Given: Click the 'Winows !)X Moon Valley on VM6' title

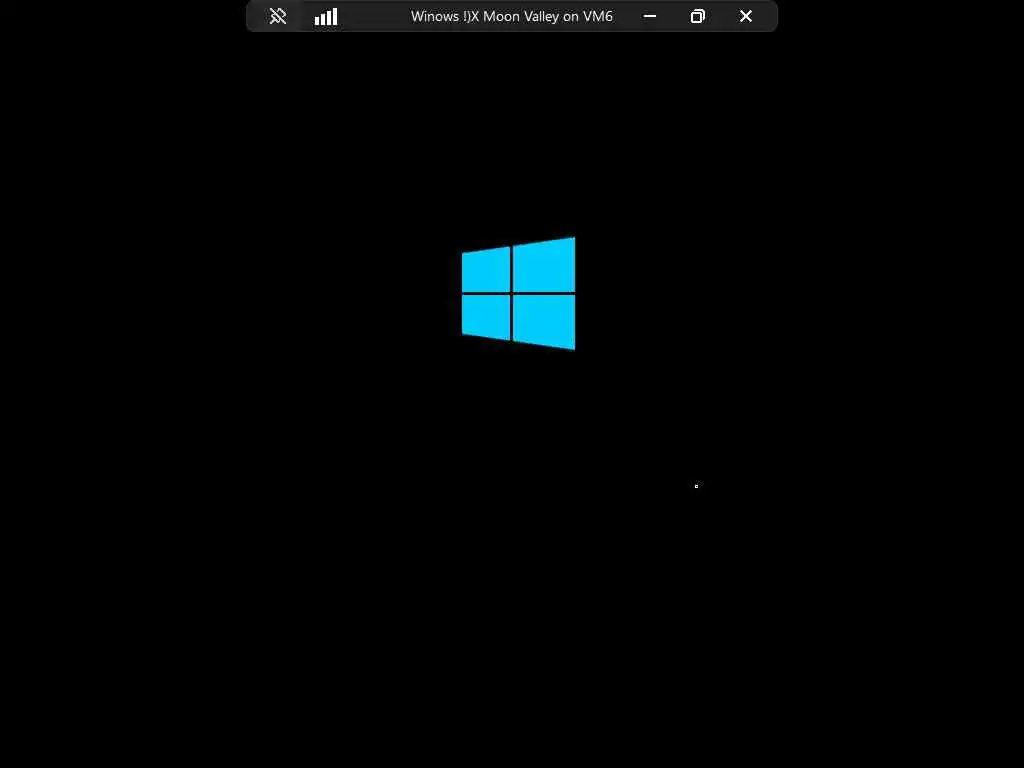Looking at the screenshot, I should (511, 16).
